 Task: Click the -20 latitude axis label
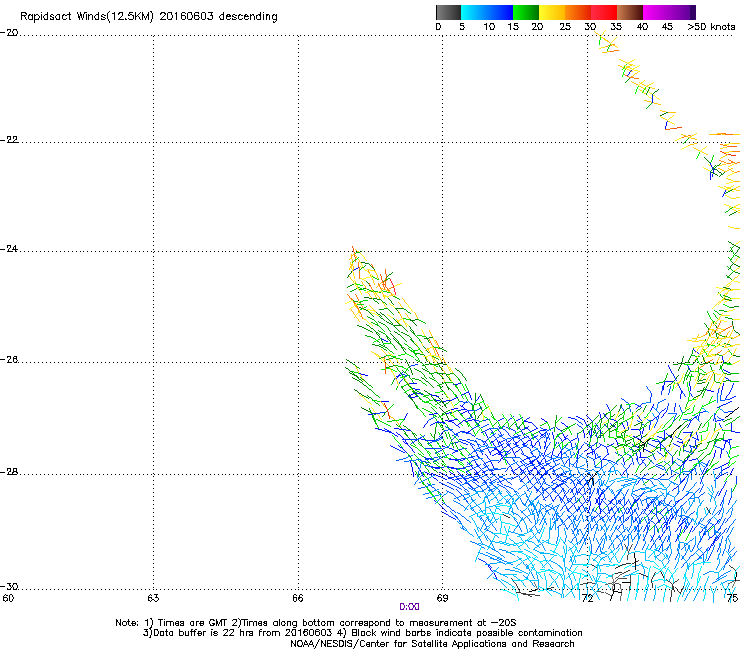pyautogui.click(x=9, y=33)
